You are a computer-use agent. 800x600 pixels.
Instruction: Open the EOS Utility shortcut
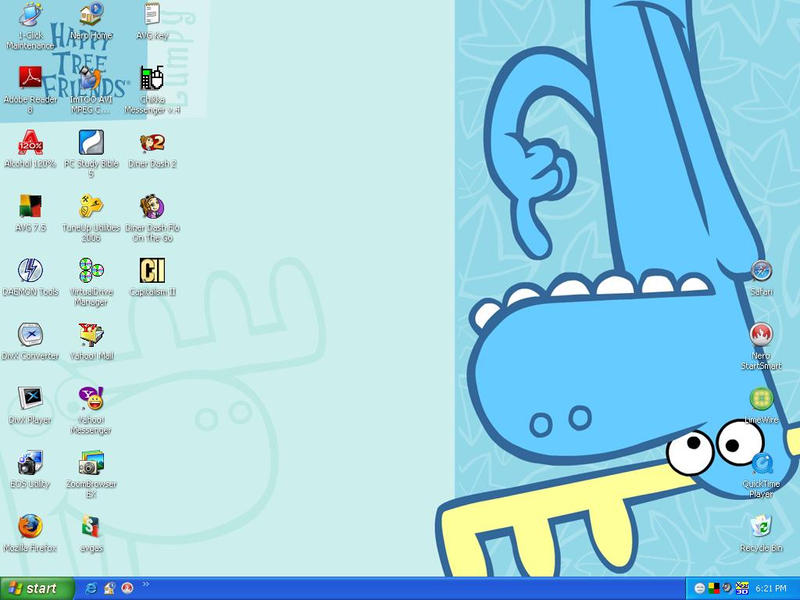(31, 463)
